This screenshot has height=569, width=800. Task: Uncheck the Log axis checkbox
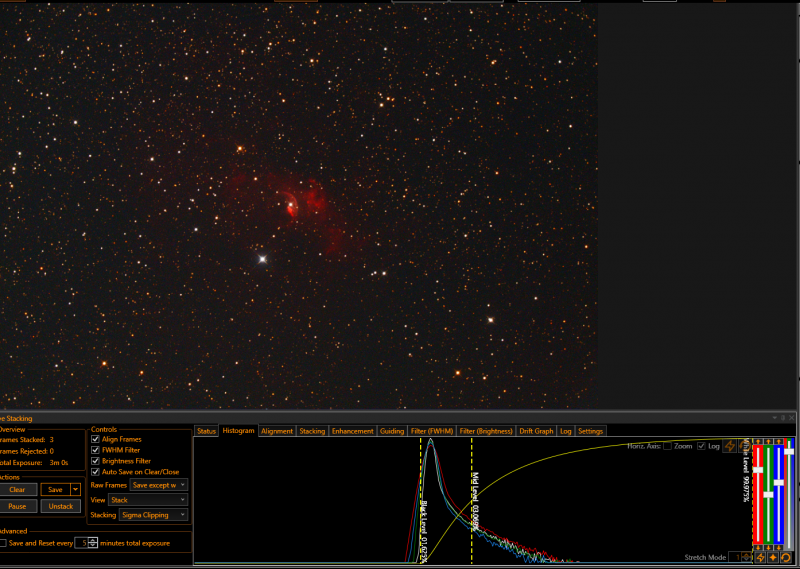(x=701, y=446)
